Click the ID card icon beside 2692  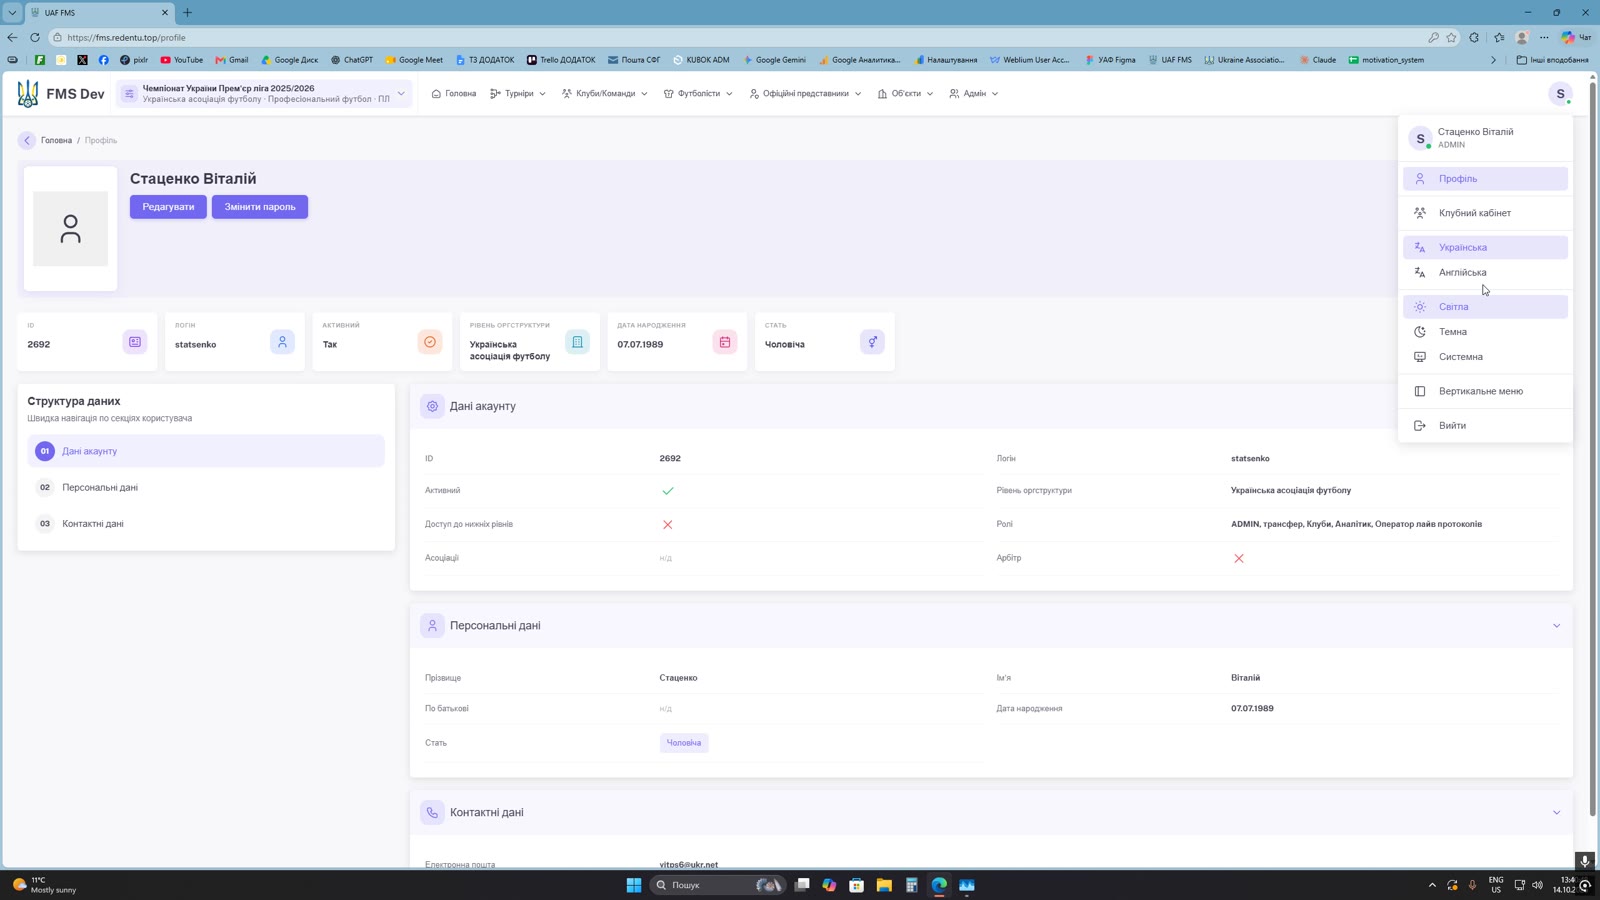[x=135, y=342]
